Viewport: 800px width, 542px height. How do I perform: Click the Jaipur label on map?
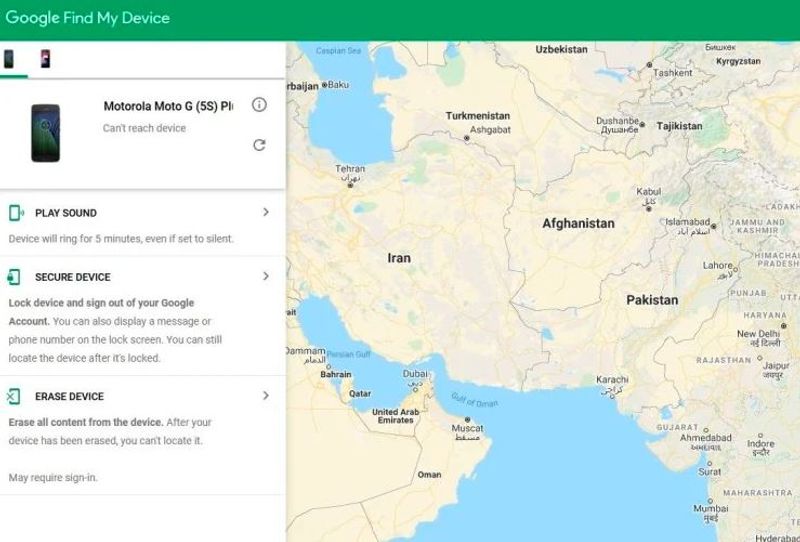click(776, 365)
